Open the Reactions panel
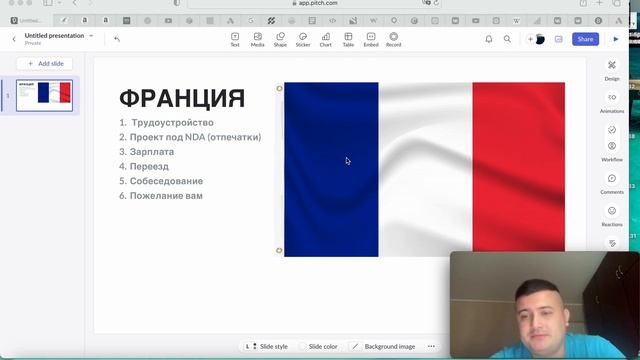The height and width of the screenshot is (360, 640). [612, 216]
